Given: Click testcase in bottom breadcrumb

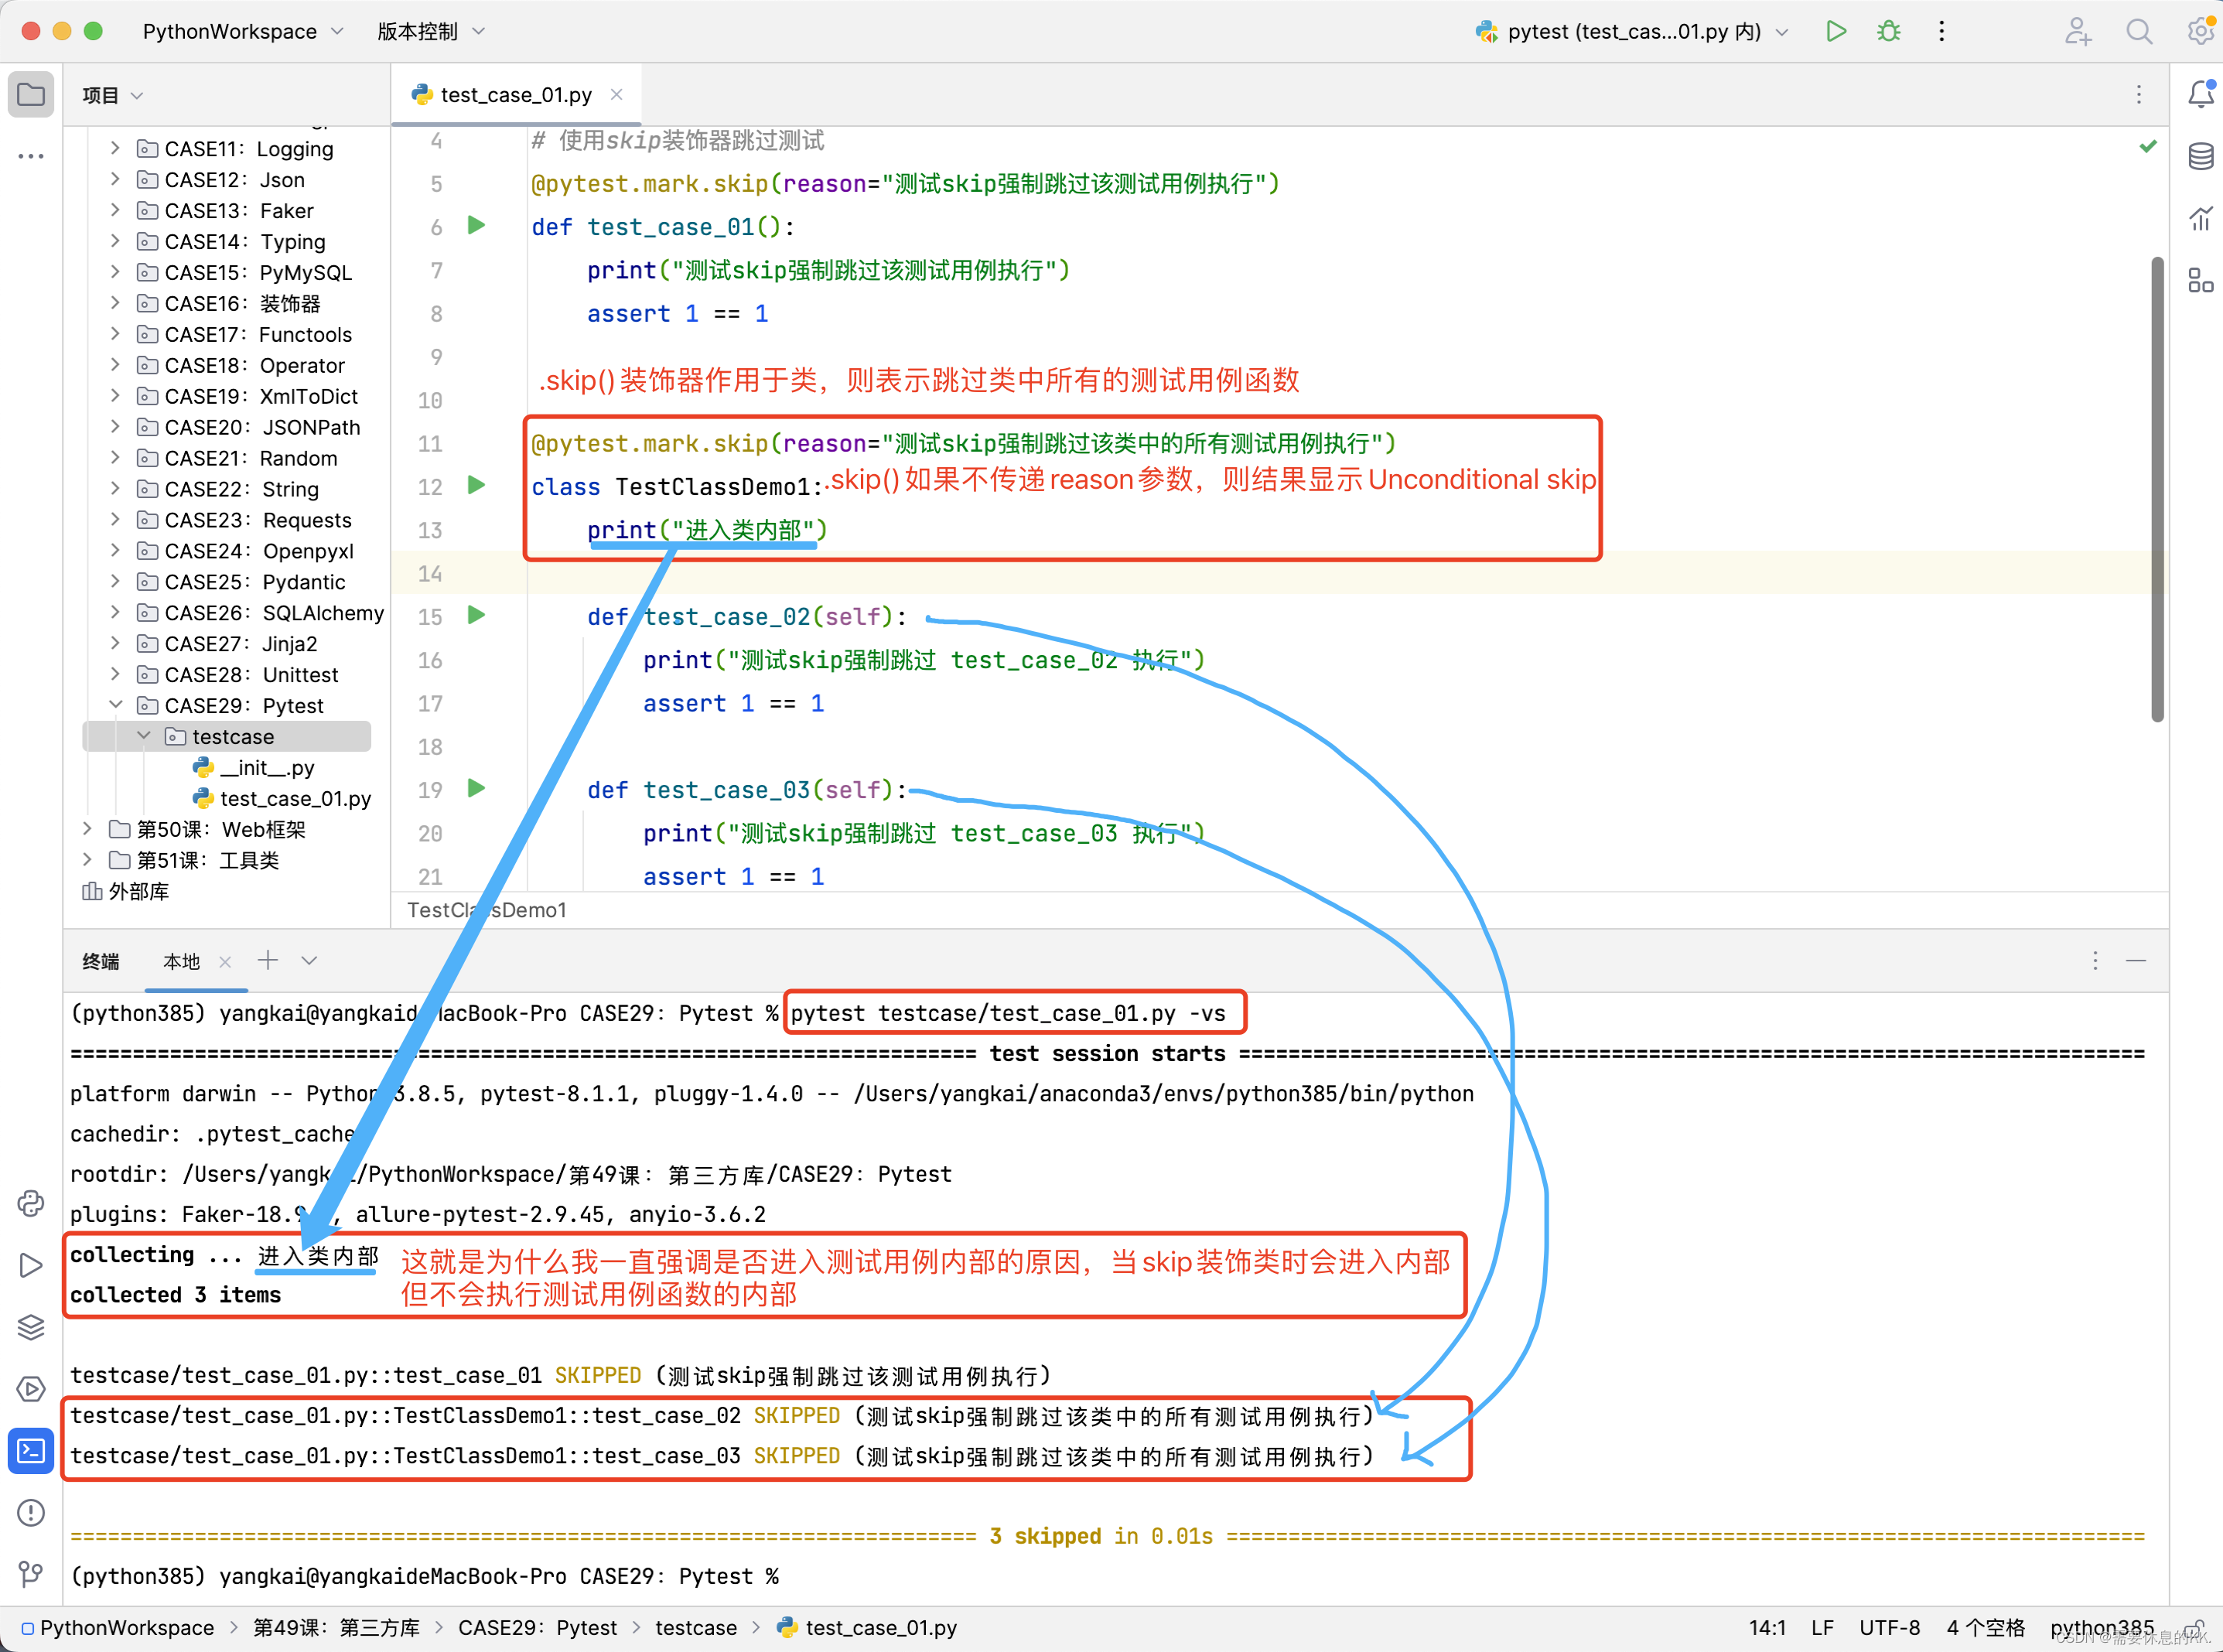Looking at the screenshot, I should tap(696, 1628).
